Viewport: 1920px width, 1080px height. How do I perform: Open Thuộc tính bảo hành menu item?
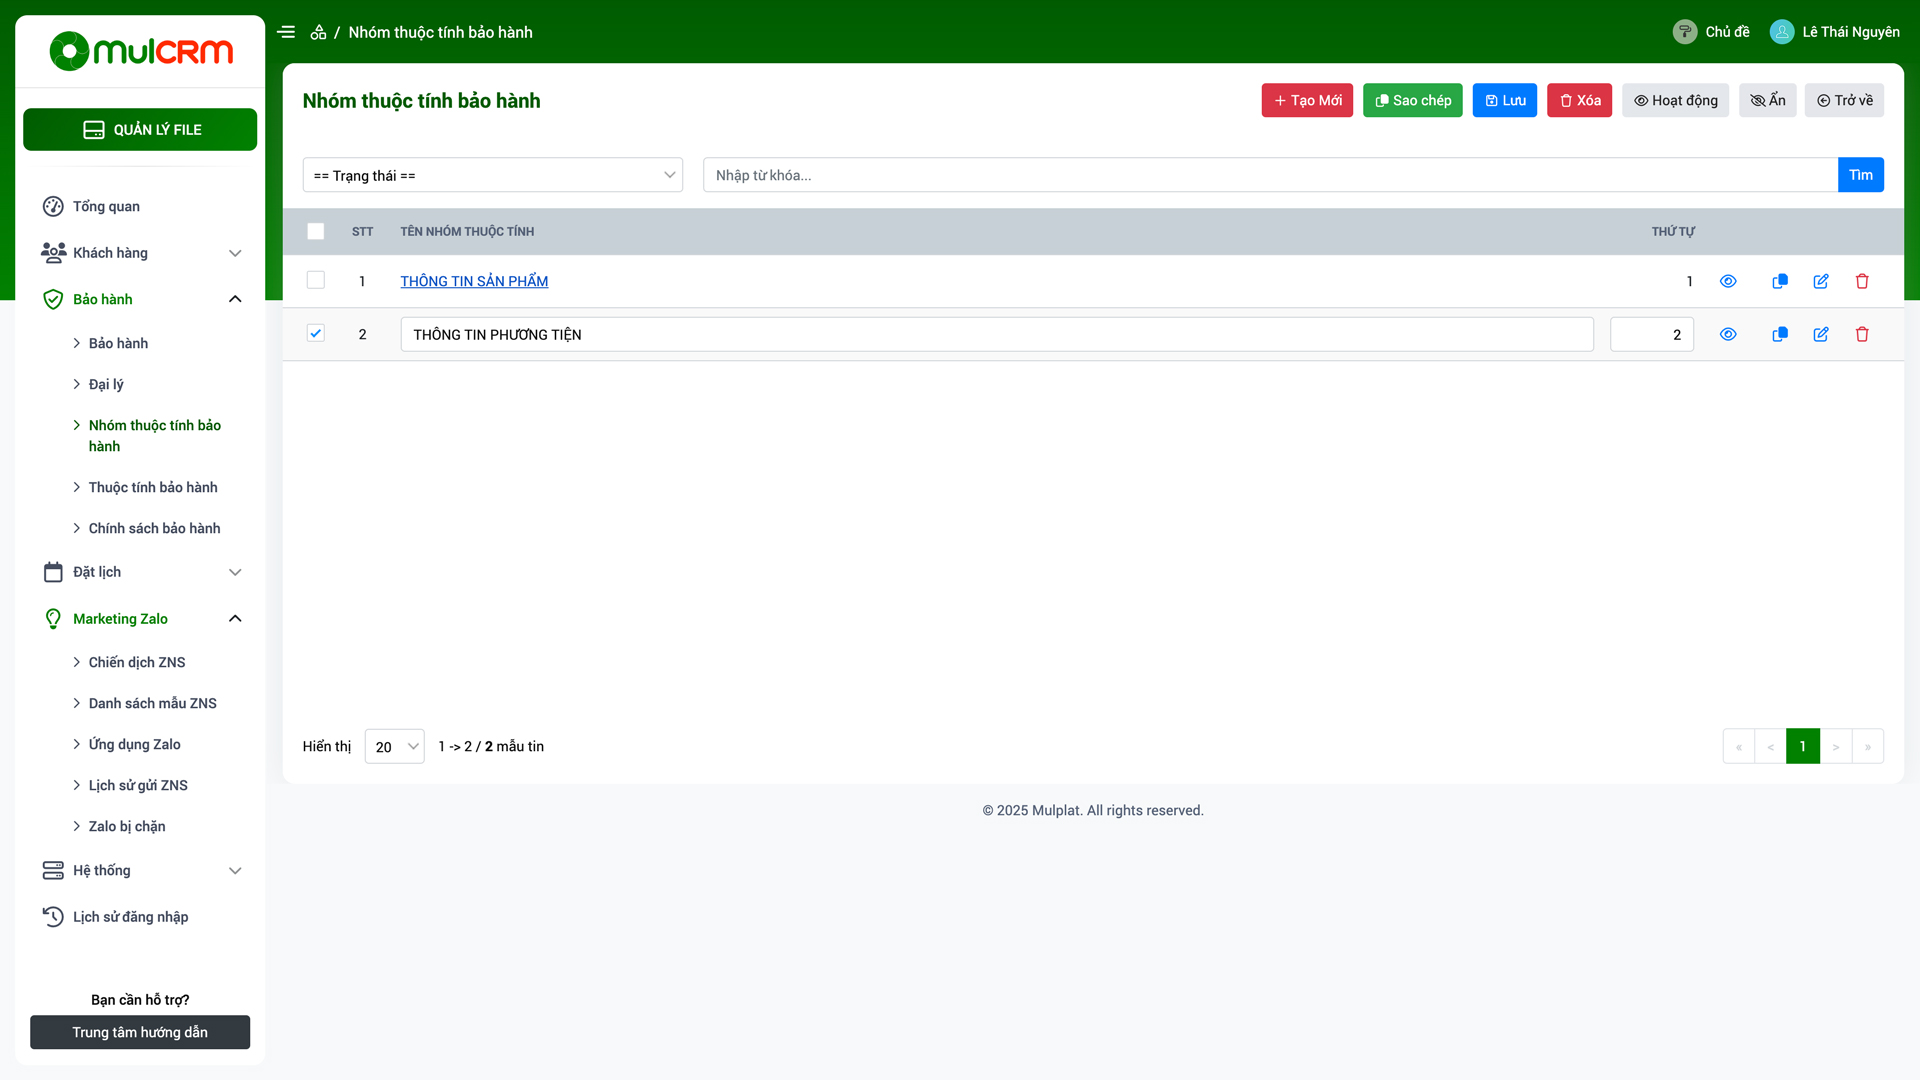153,487
